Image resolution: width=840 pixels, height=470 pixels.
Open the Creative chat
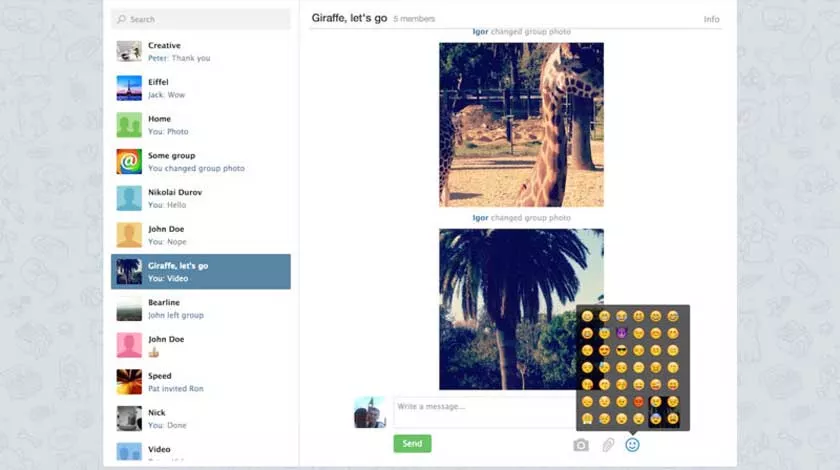(x=201, y=51)
